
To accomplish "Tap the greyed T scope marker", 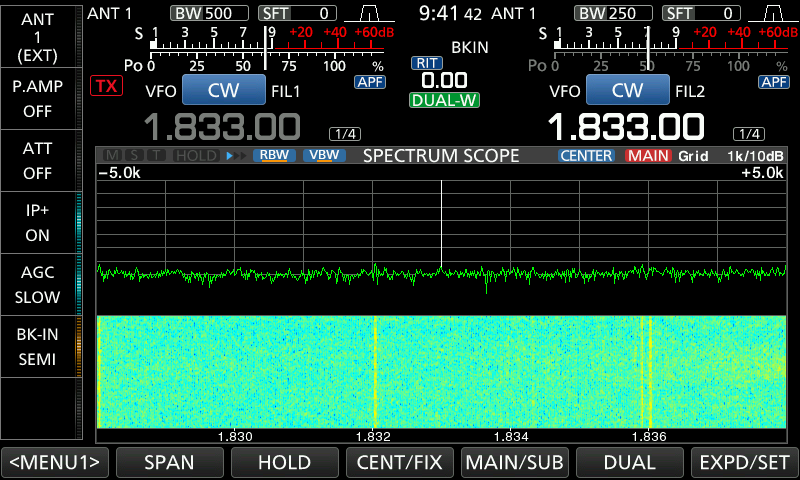I will click(156, 156).
